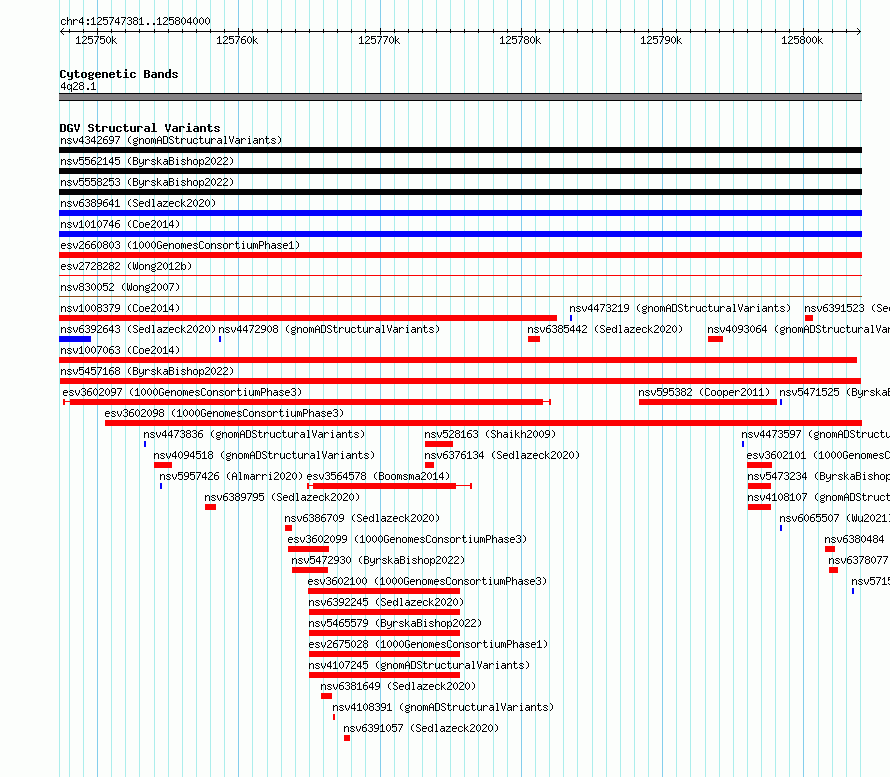The width and height of the screenshot is (890, 777).
Task: Click the right arrow of coordinate ruler
Action: (x=859, y=31)
